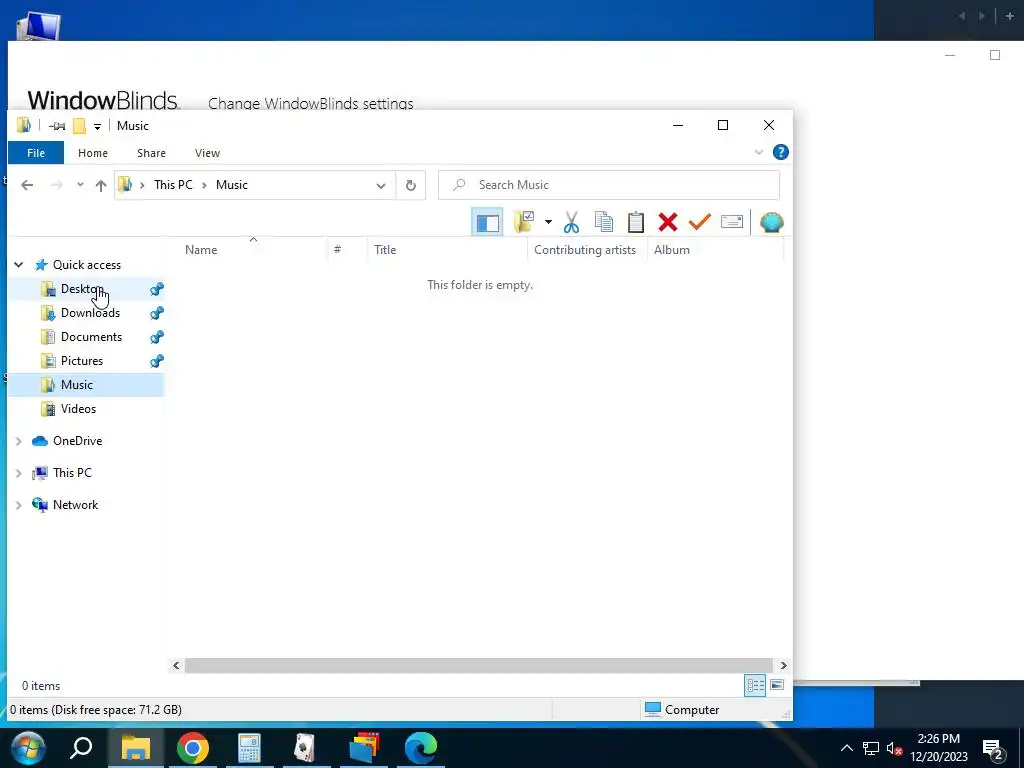
Task: Open Pictures in Quick access
Action: point(82,360)
